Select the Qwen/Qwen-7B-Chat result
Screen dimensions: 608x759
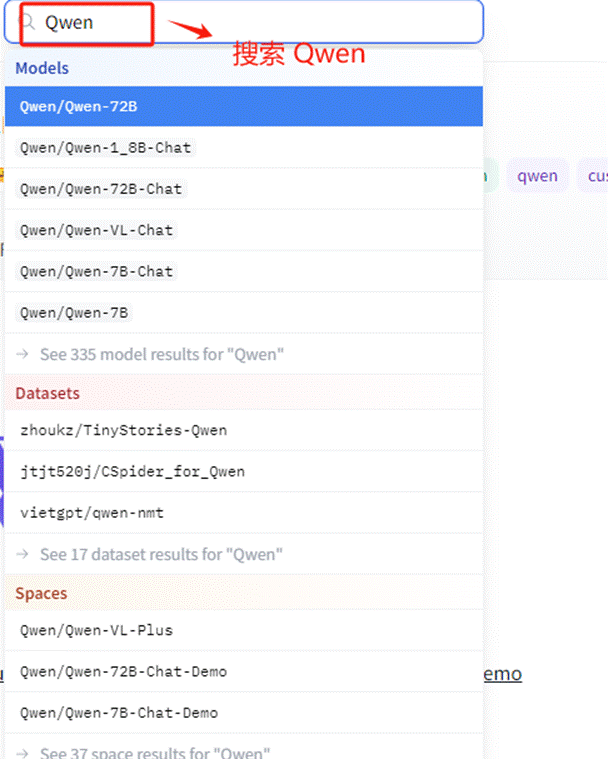coord(97,271)
